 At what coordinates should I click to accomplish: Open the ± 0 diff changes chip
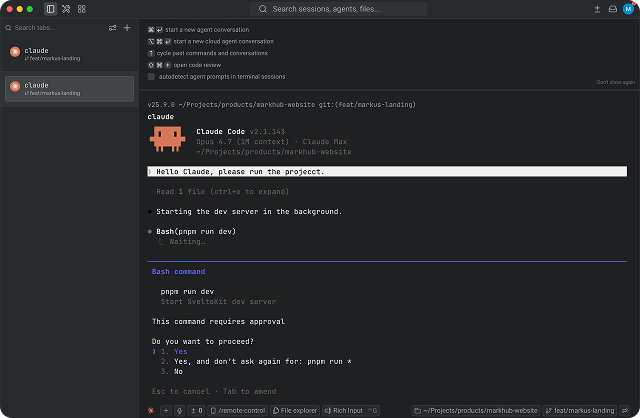(x=197, y=410)
